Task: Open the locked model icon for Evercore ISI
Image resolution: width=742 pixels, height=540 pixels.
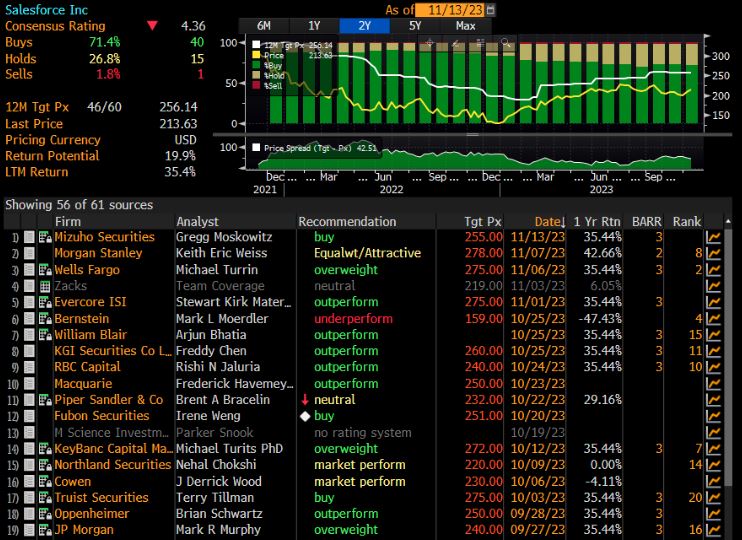Action: [x=45, y=302]
